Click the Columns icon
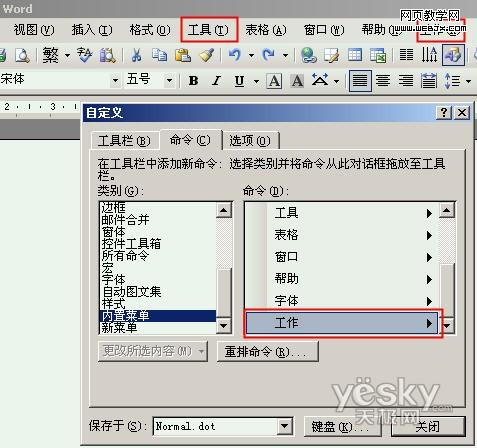 coord(406,55)
